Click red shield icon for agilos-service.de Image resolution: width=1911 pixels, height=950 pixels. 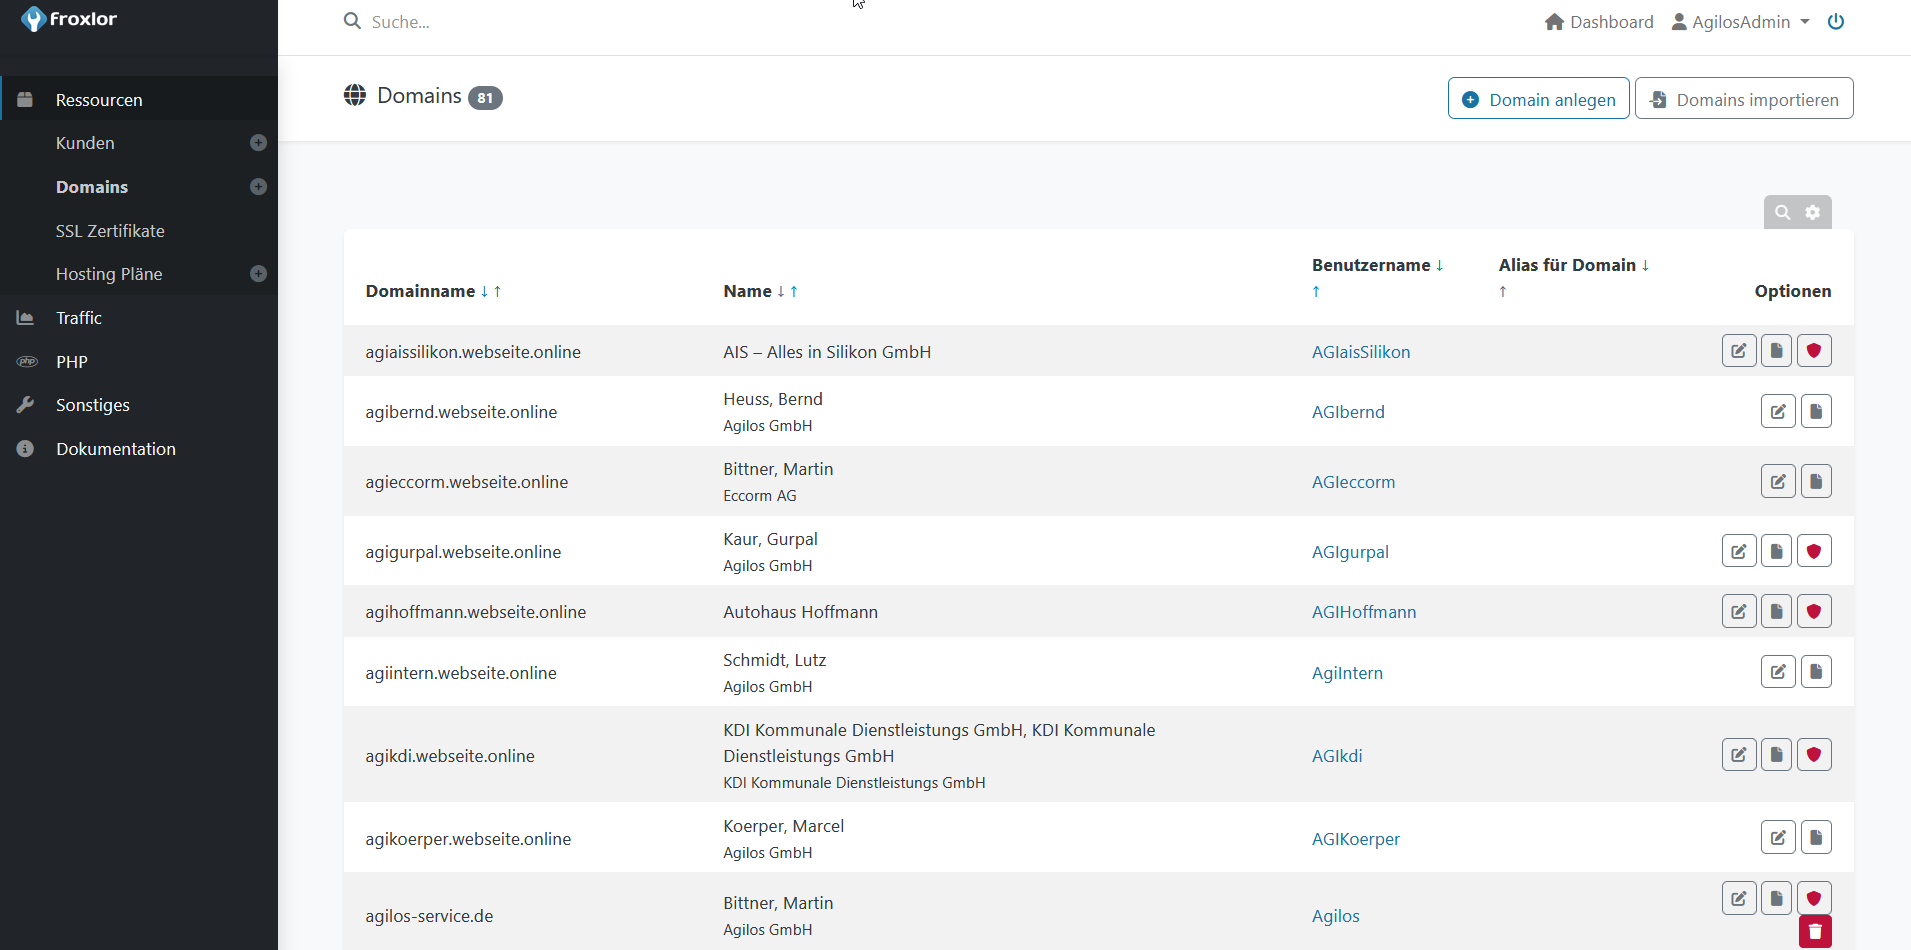click(1814, 898)
